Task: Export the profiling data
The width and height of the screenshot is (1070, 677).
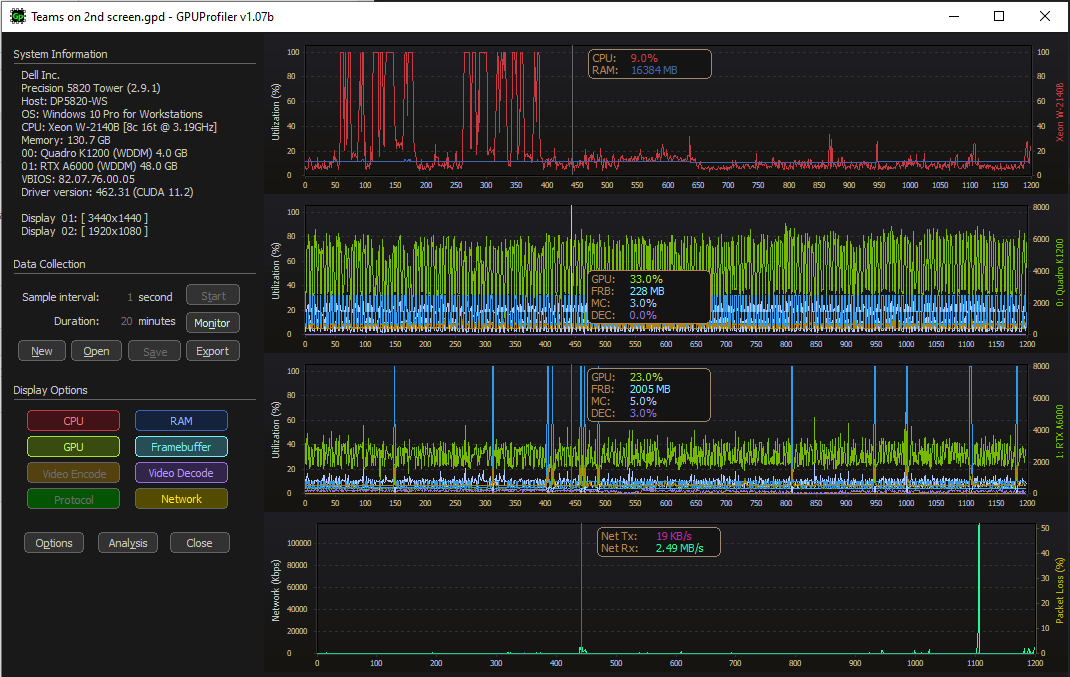Action: pos(213,351)
